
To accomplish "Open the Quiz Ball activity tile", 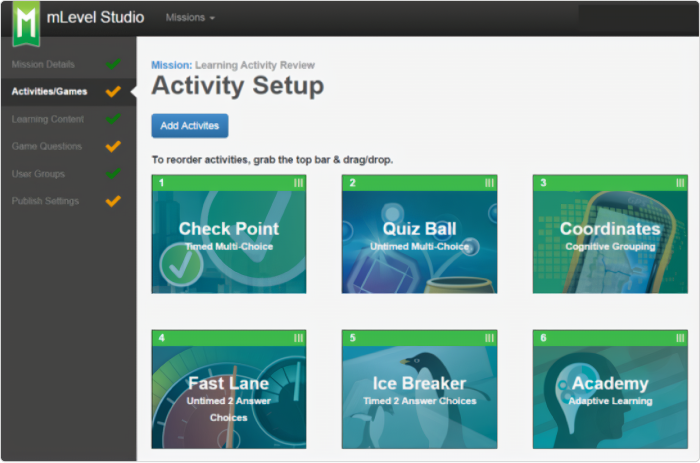I will tap(419, 241).
